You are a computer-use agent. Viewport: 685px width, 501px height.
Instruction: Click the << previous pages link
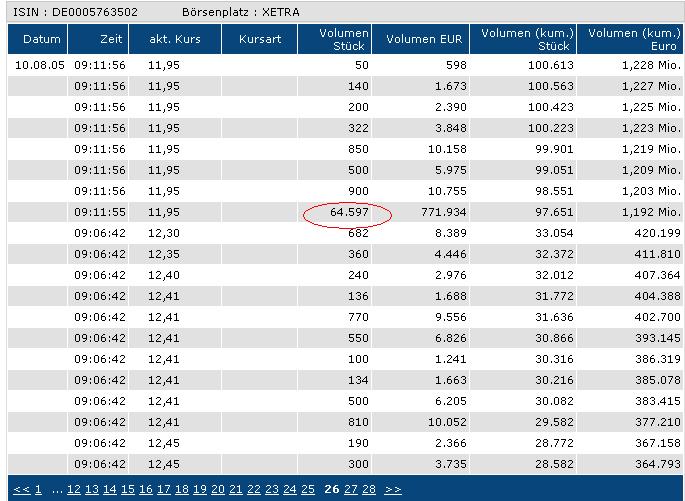[x=21, y=489]
